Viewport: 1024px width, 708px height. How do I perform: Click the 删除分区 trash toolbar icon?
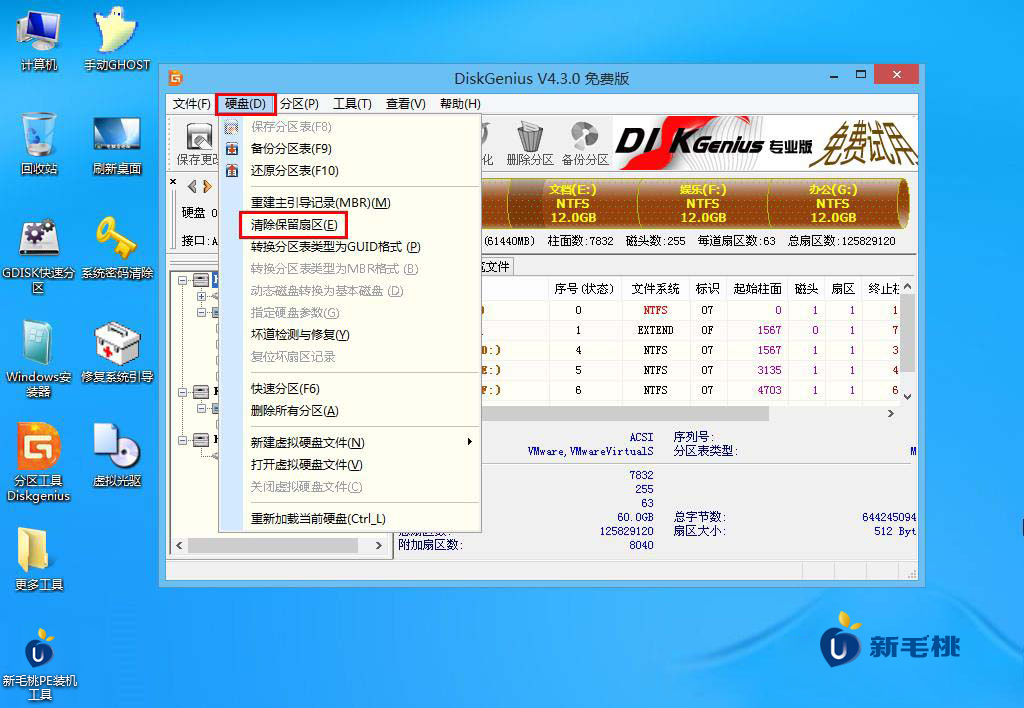(x=530, y=144)
